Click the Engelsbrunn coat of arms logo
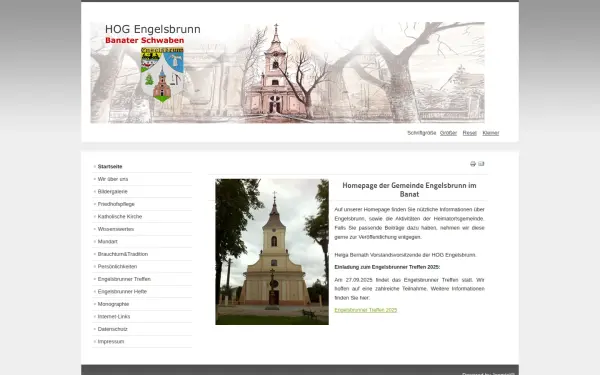Image resolution: width=600 pixels, height=375 pixels. pos(162,75)
